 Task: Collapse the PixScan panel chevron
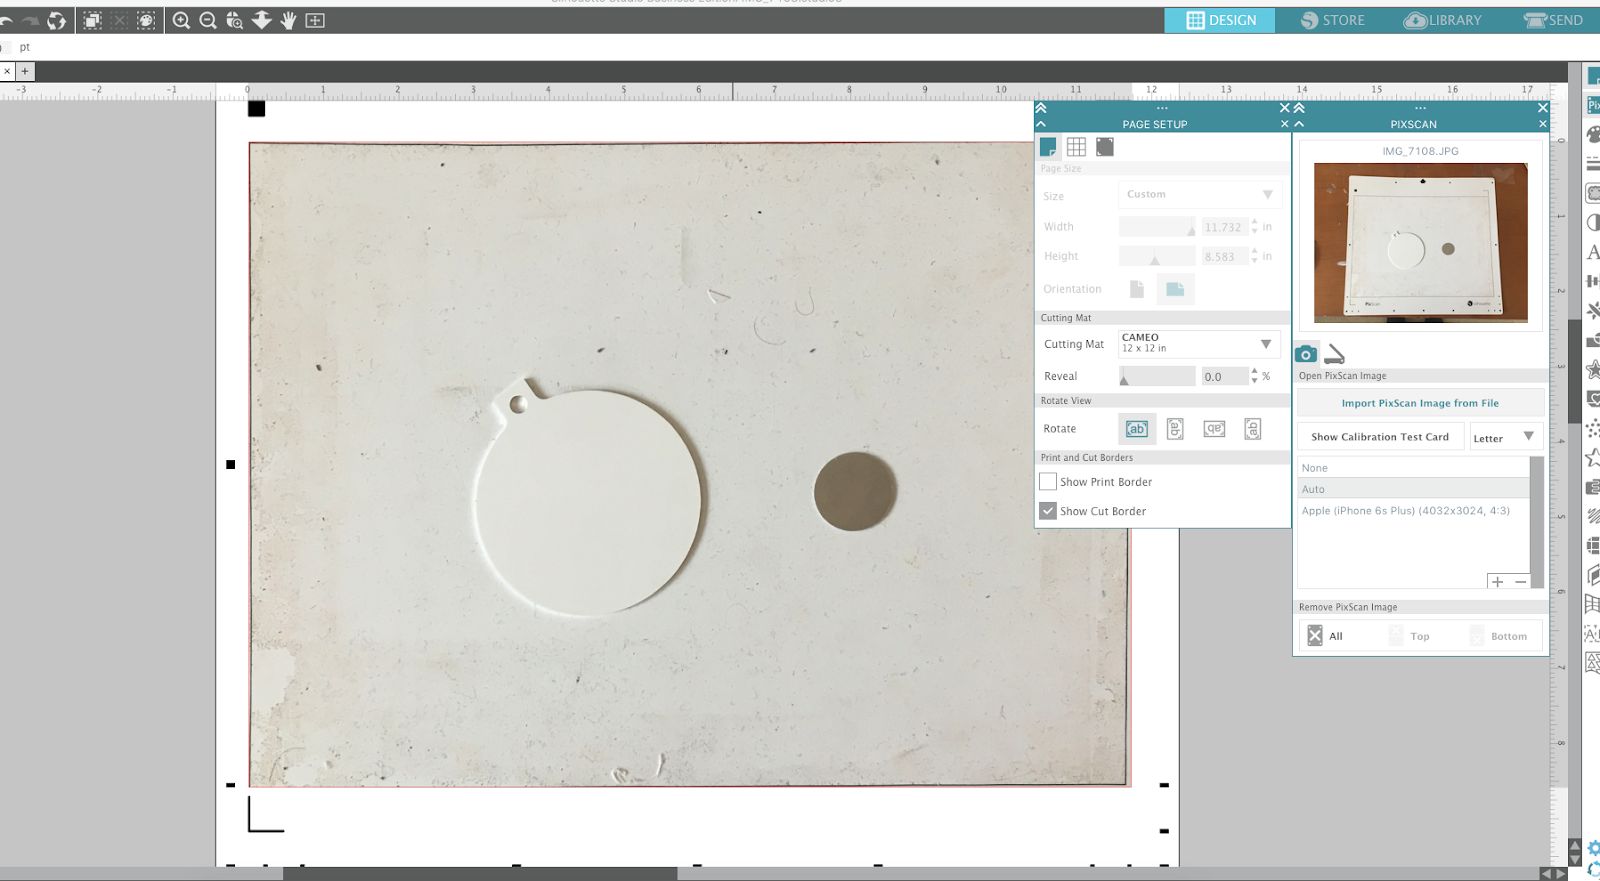(1299, 124)
